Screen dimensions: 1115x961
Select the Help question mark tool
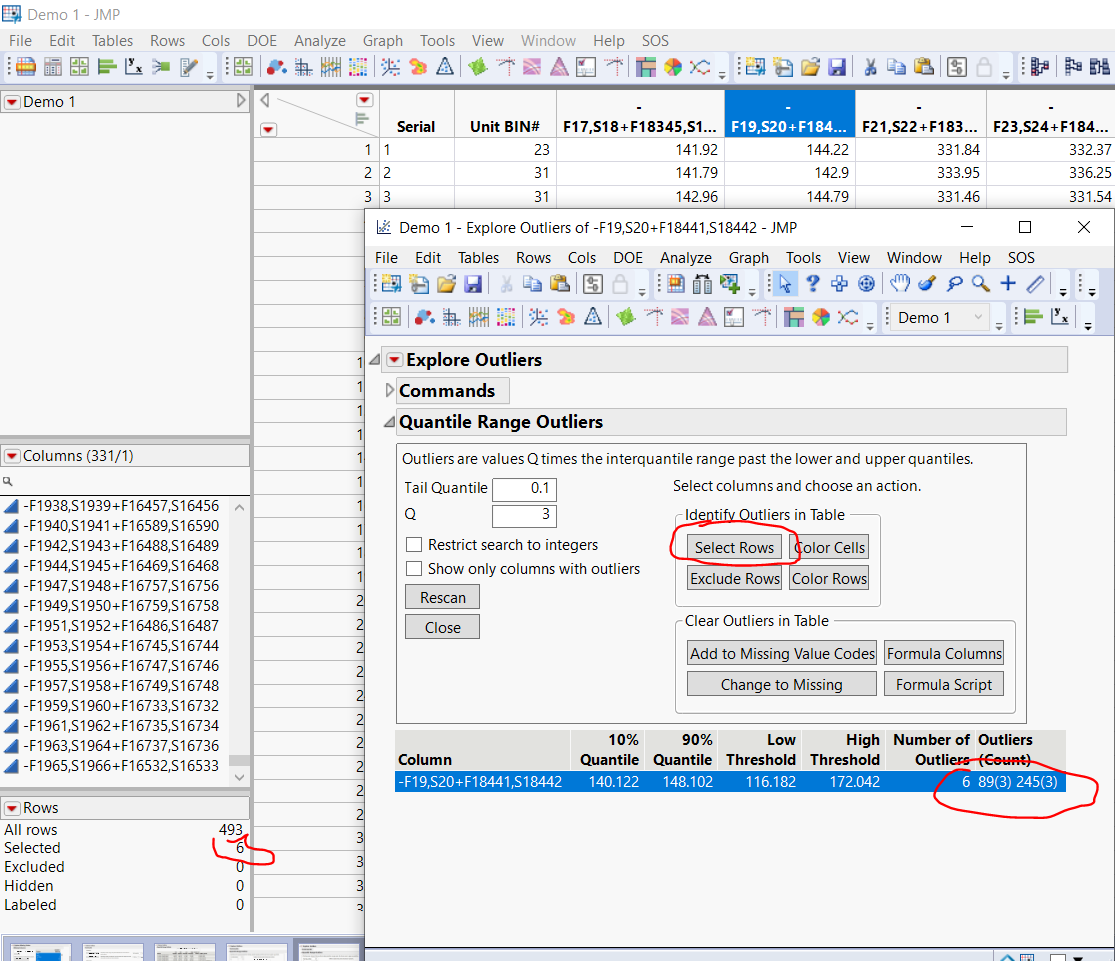point(812,283)
